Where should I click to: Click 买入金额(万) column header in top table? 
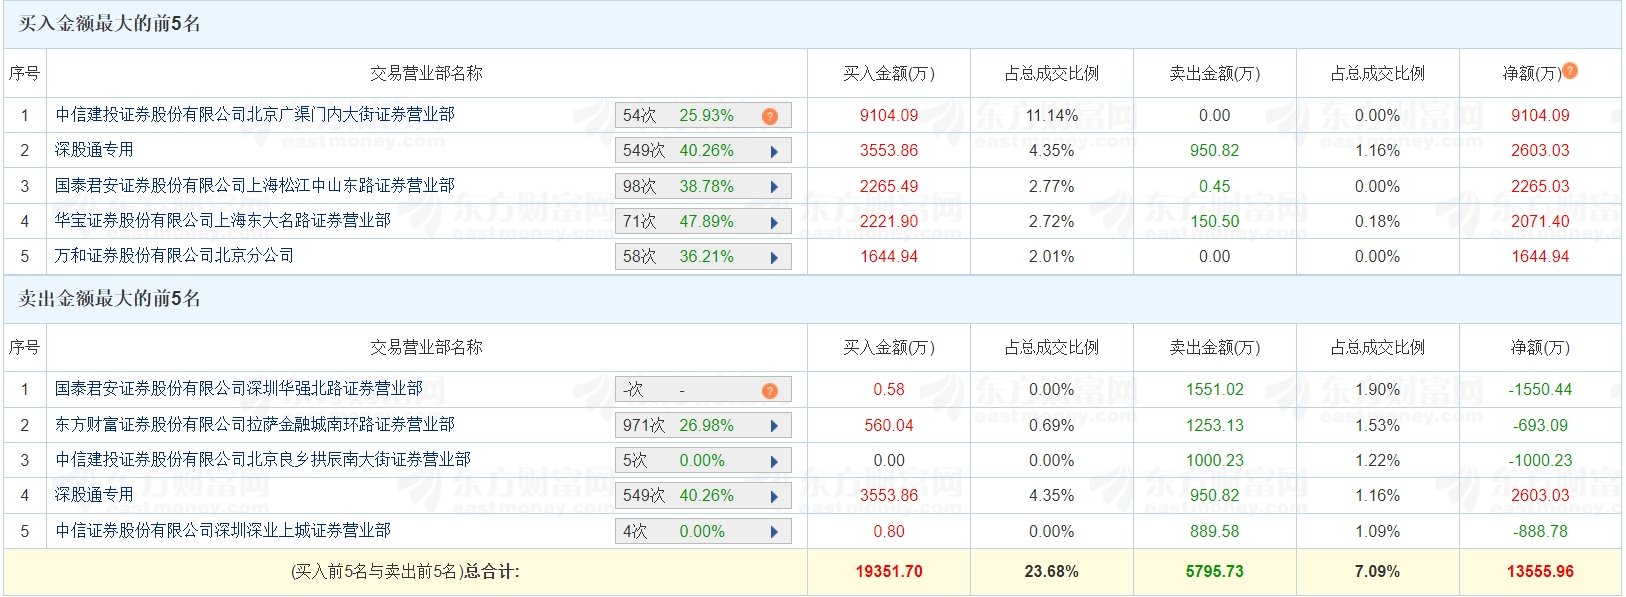tap(889, 73)
